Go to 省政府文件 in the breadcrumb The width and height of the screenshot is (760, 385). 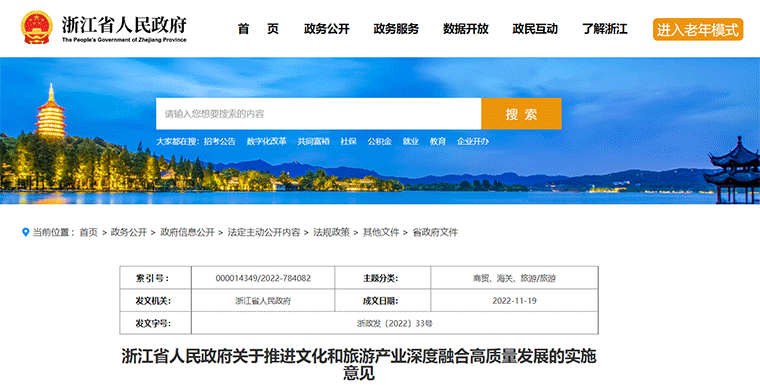pyautogui.click(x=435, y=233)
